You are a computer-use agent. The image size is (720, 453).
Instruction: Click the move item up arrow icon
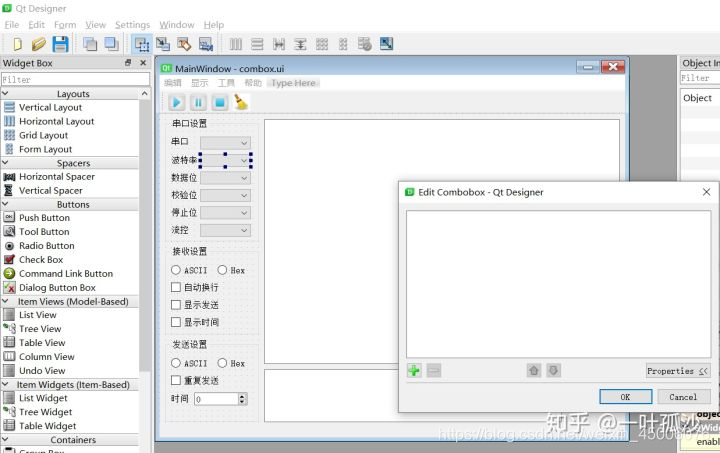point(534,370)
